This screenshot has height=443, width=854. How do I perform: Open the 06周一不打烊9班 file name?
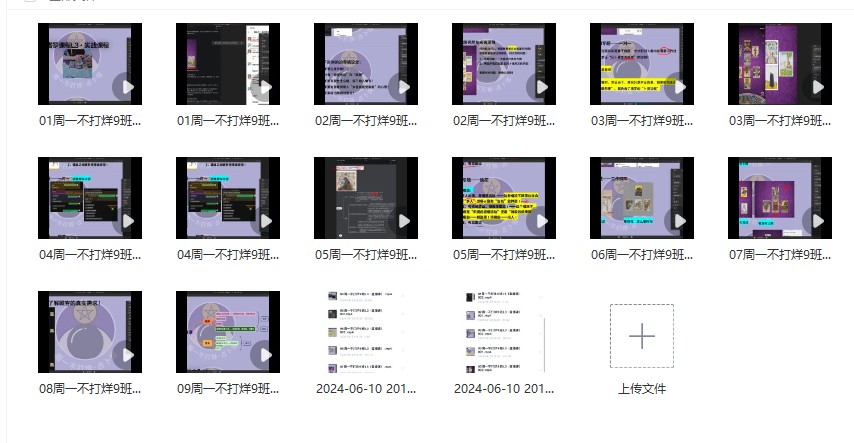641,255
